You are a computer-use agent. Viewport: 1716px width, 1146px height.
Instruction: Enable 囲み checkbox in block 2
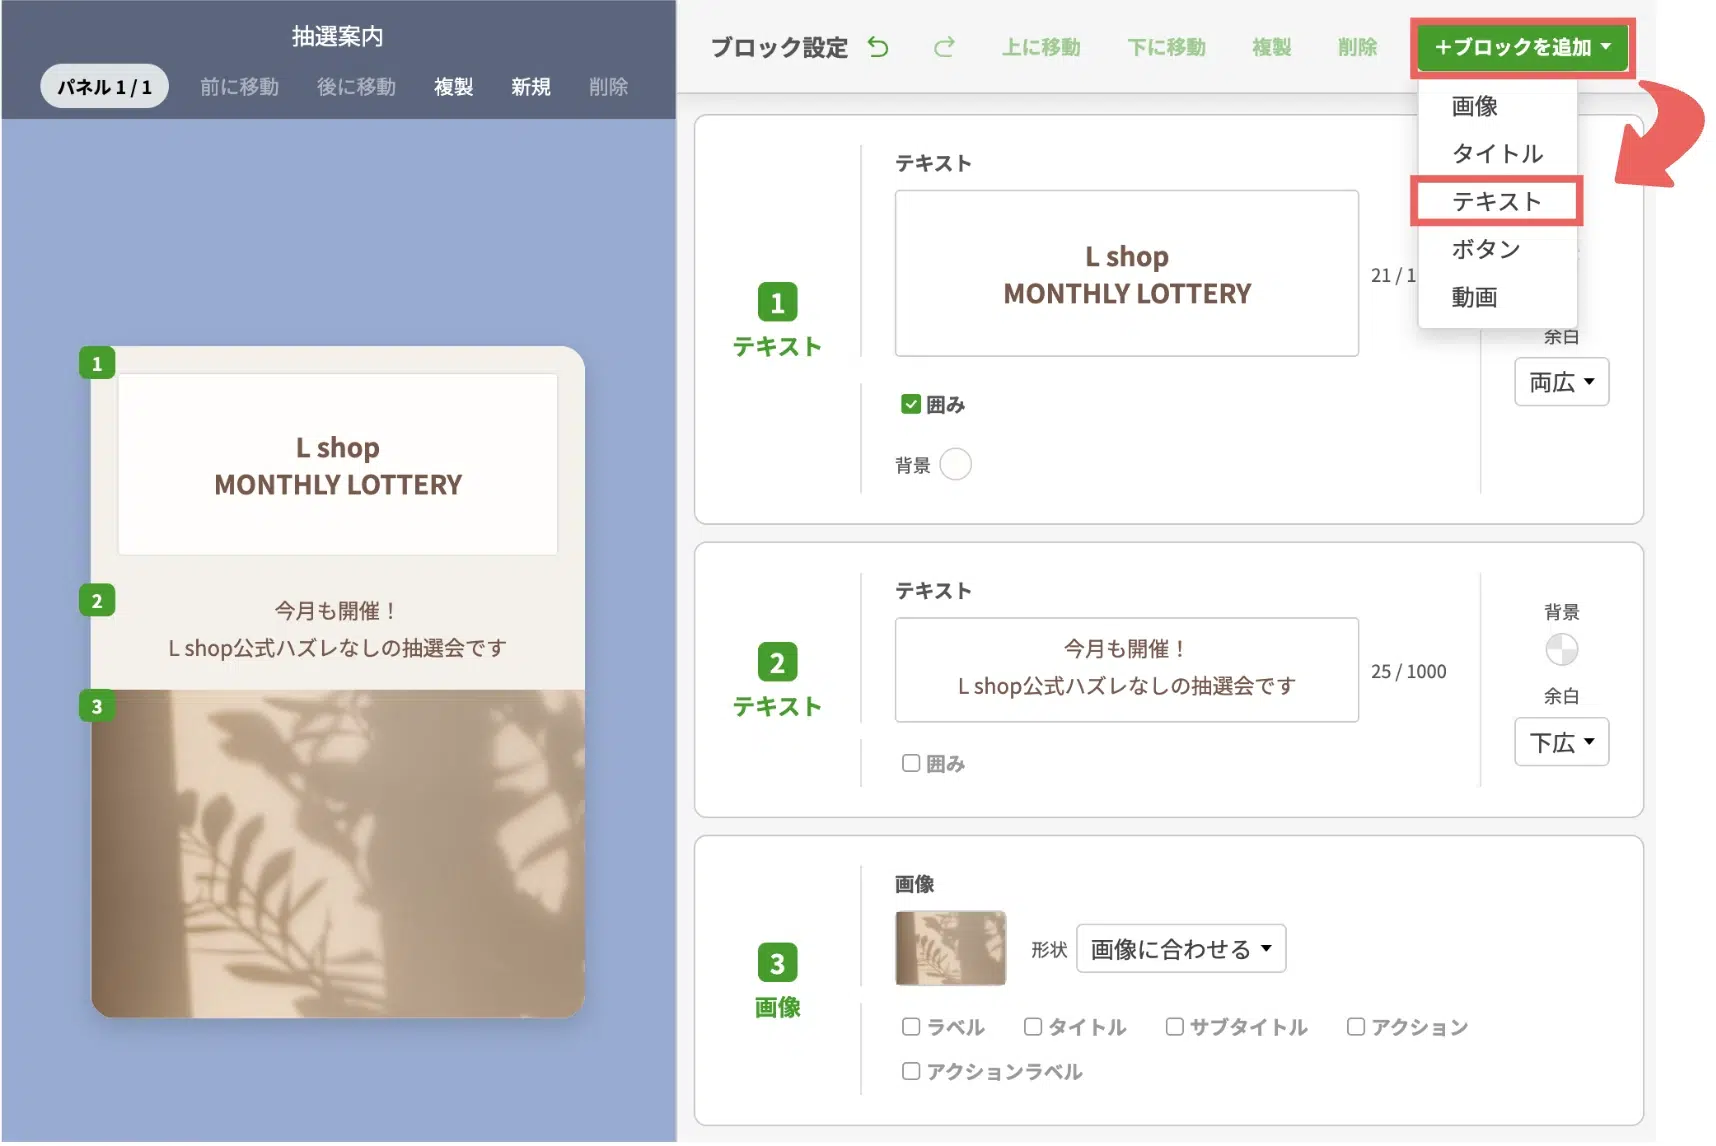(x=910, y=763)
